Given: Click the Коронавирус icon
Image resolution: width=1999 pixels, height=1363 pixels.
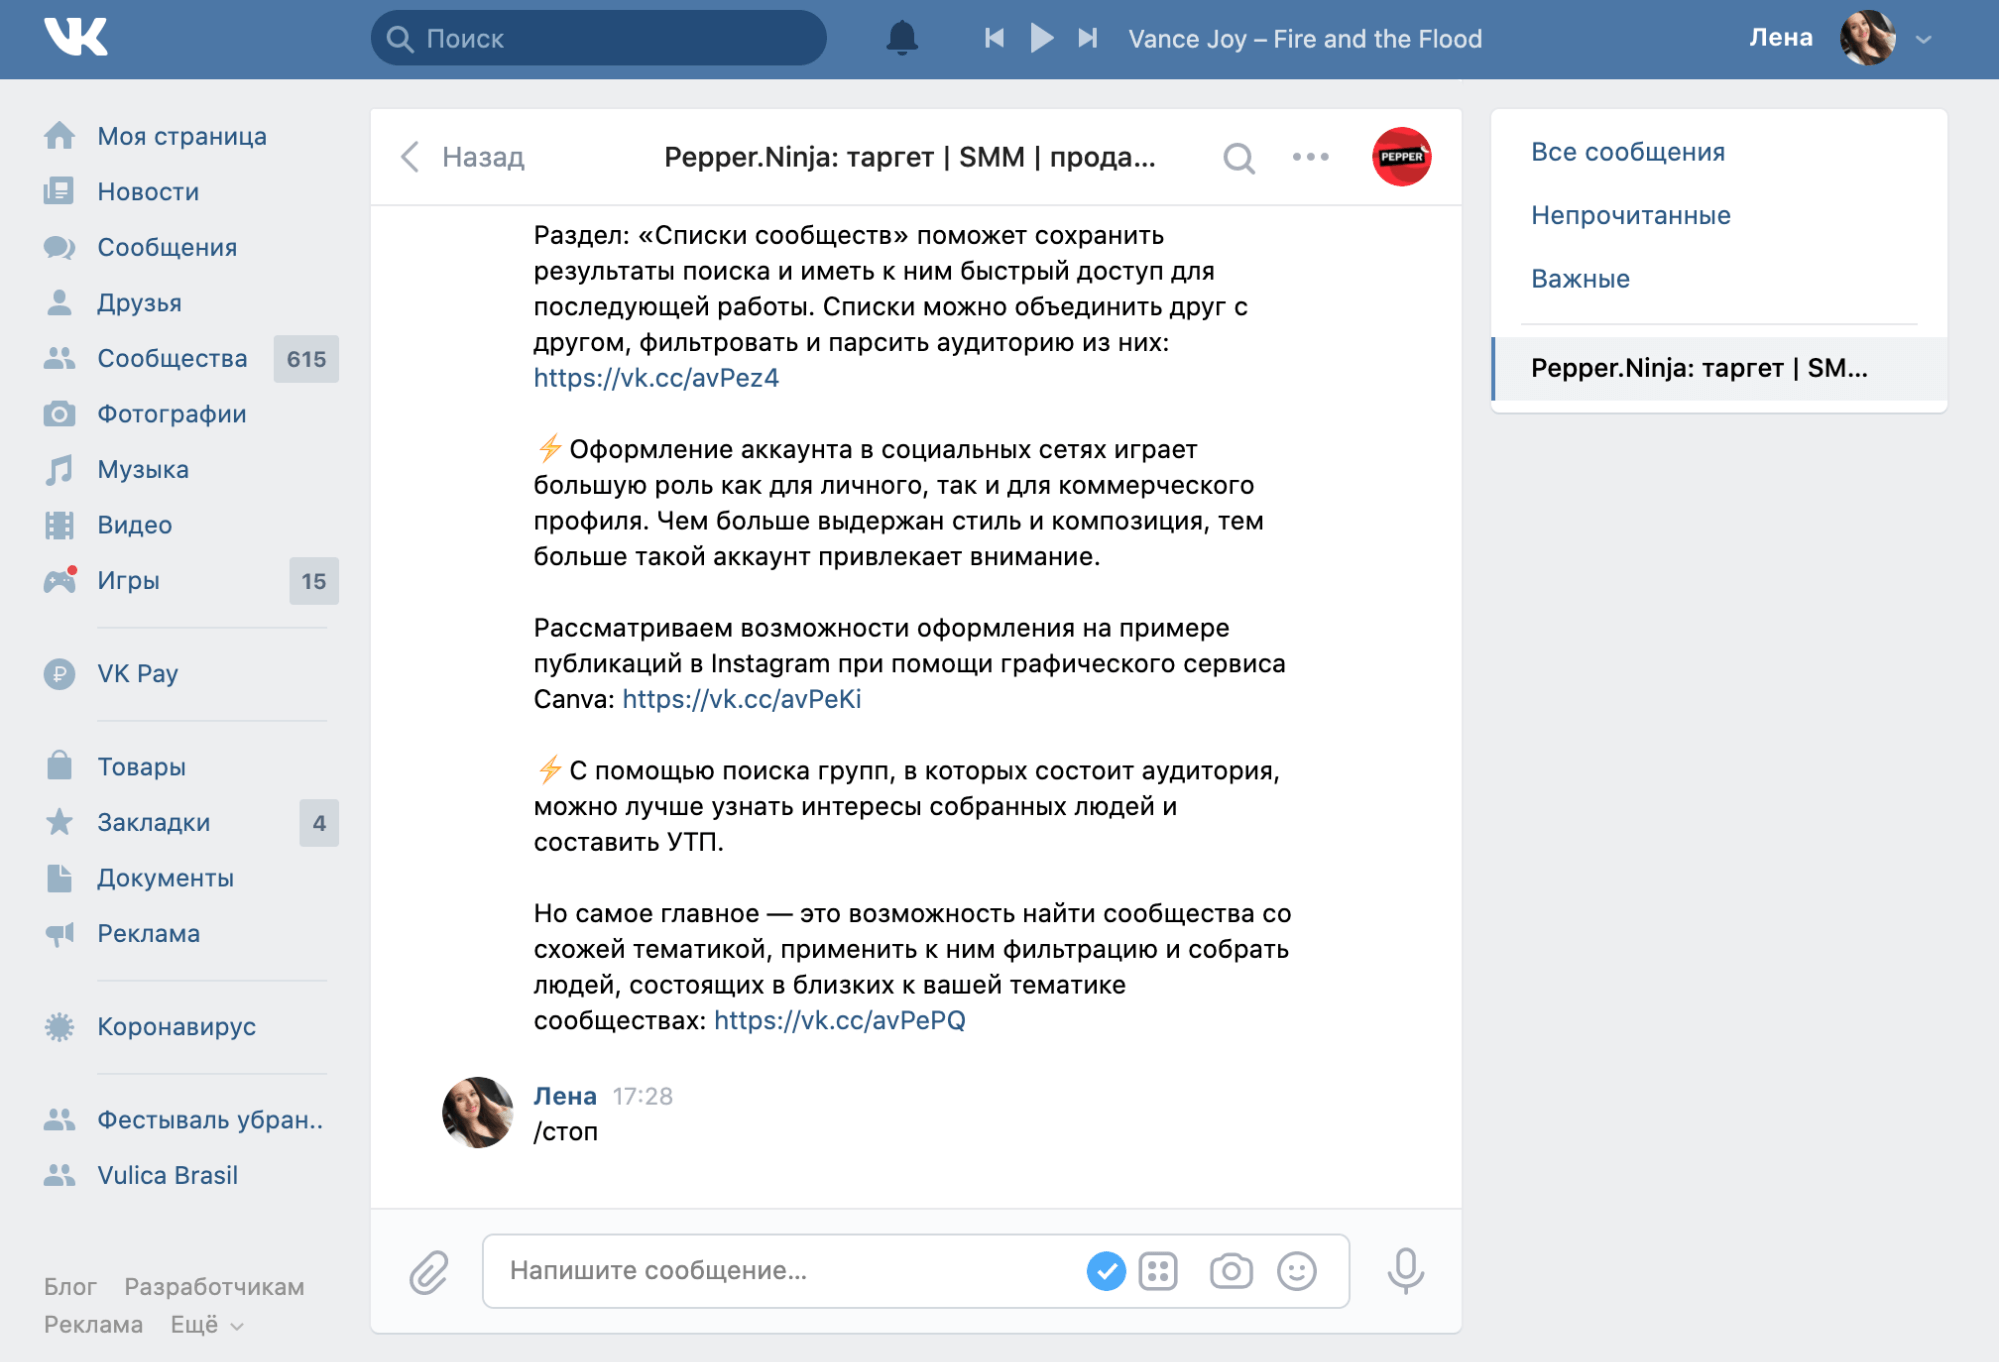Looking at the screenshot, I should pos(59,1027).
